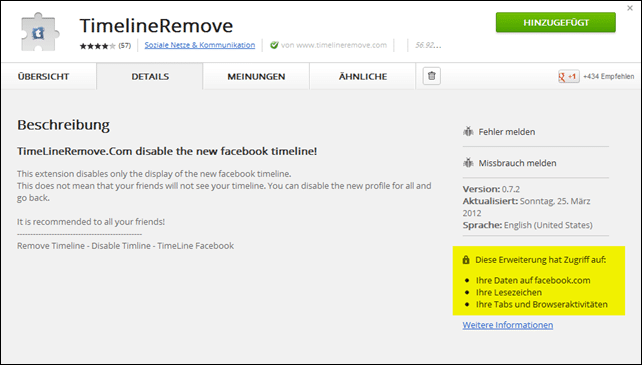
Task: Click 'Ihre Tabs und Browseraktivitäten' permission
Action: coord(541,304)
